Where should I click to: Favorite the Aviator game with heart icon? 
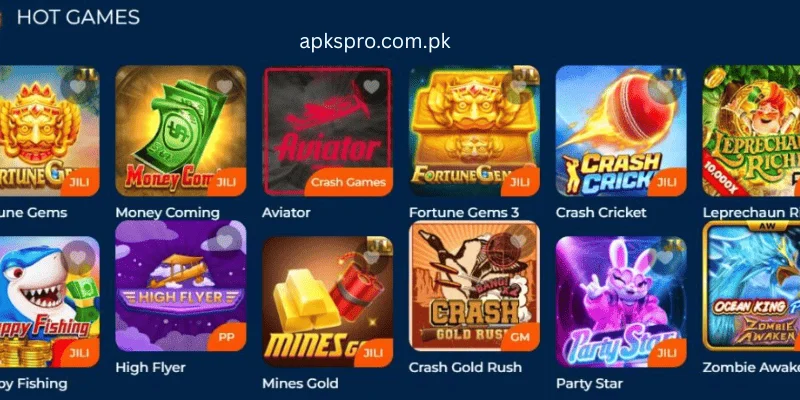click(x=371, y=87)
